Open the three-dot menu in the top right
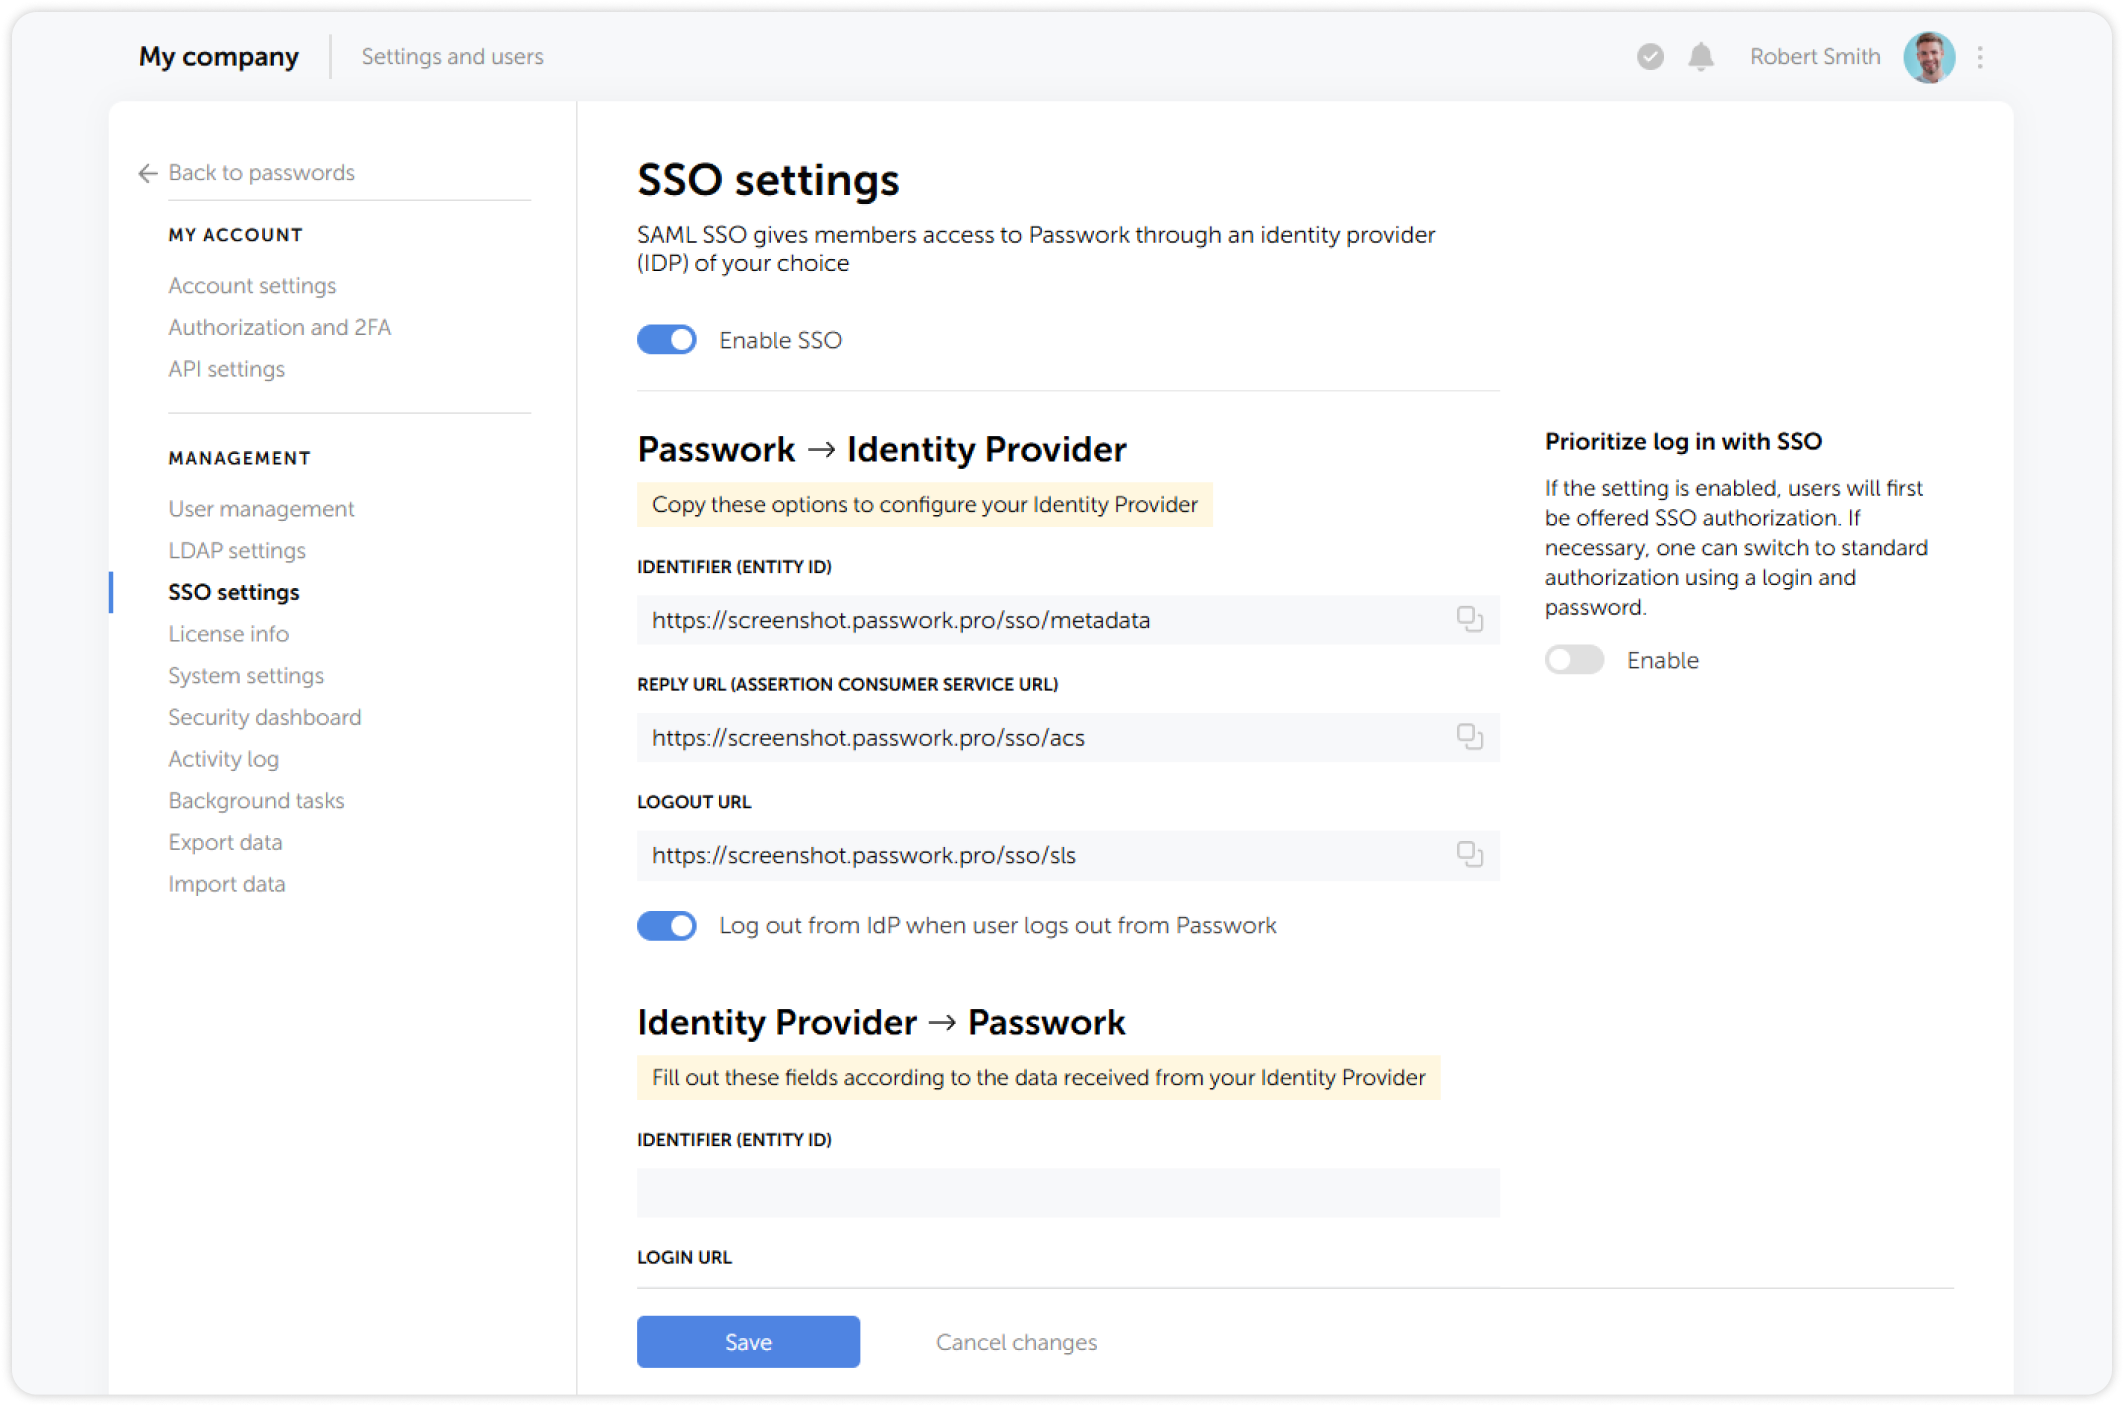Viewport: 2124px width, 1407px height. [1980, 57]
